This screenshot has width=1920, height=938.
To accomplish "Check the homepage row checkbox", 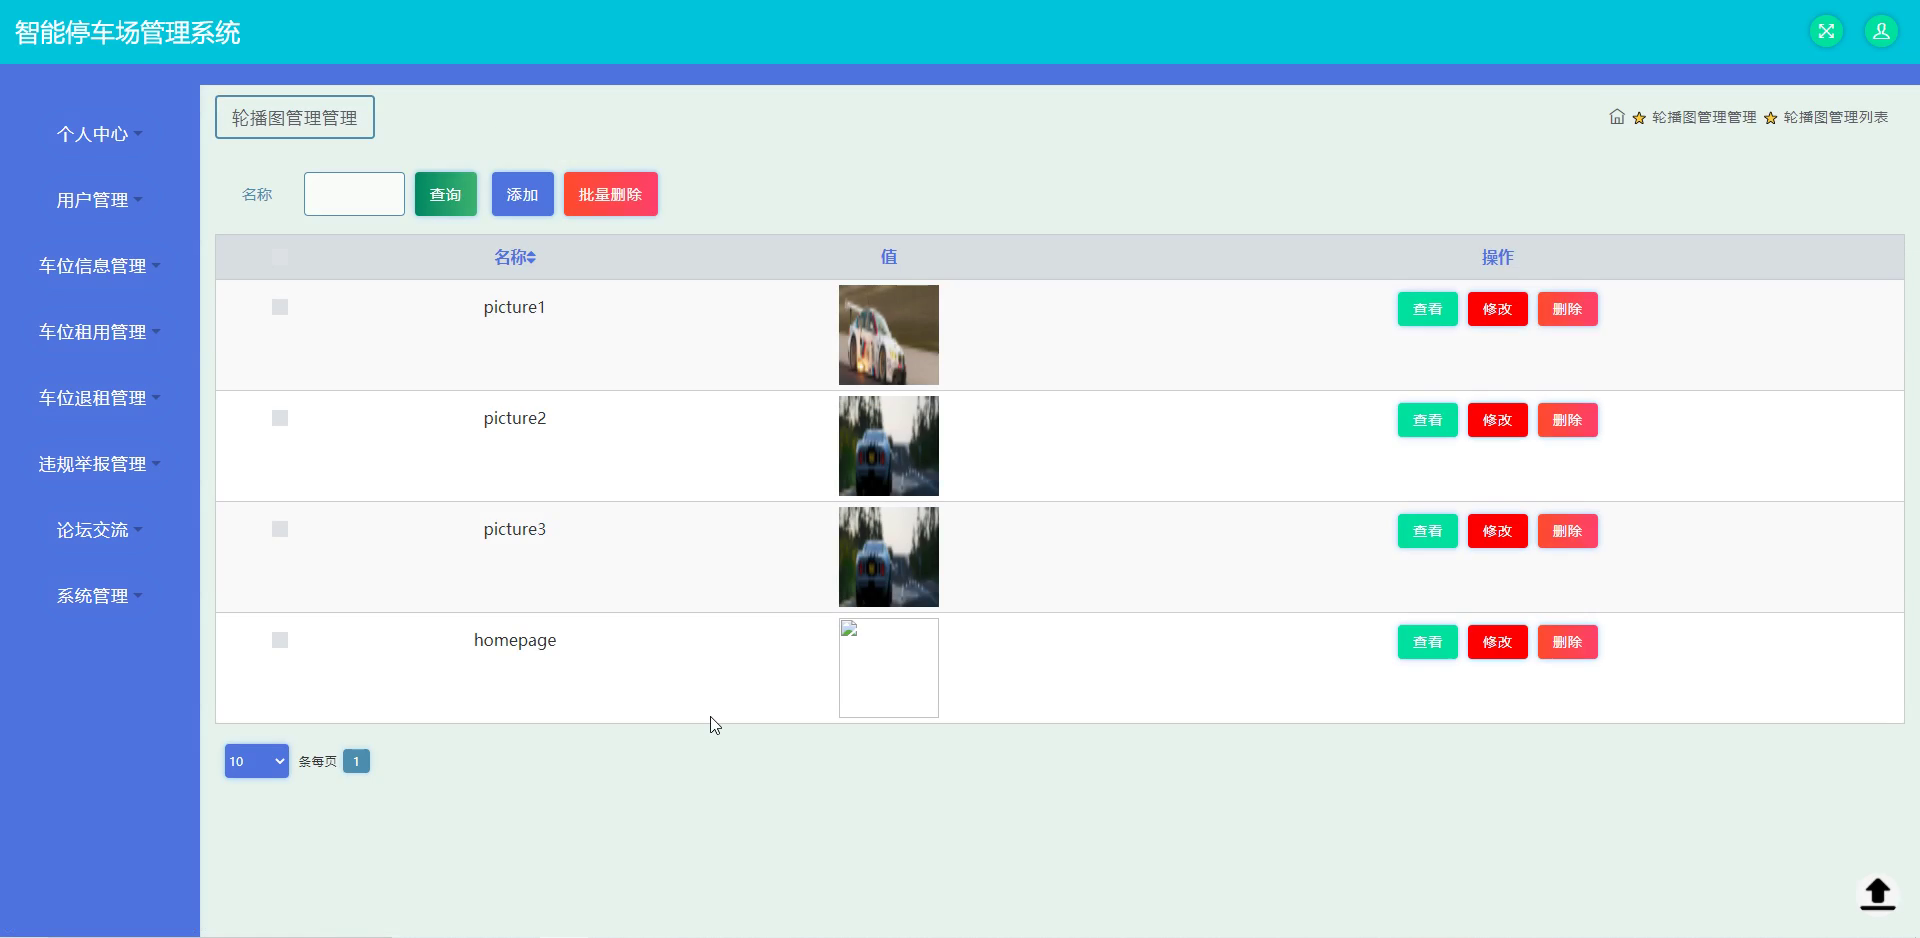I will coord(280,640).
